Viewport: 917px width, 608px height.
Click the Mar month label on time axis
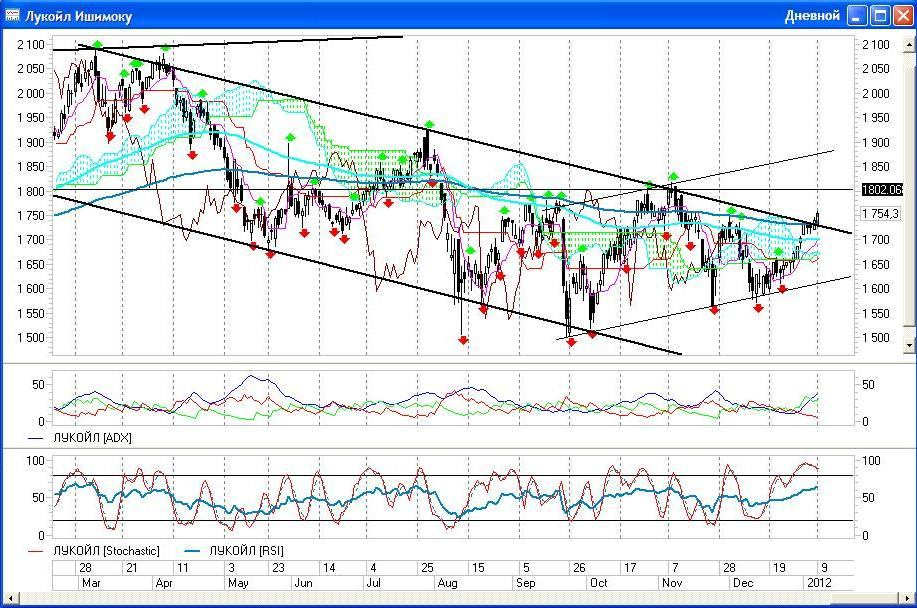point(91,582)
